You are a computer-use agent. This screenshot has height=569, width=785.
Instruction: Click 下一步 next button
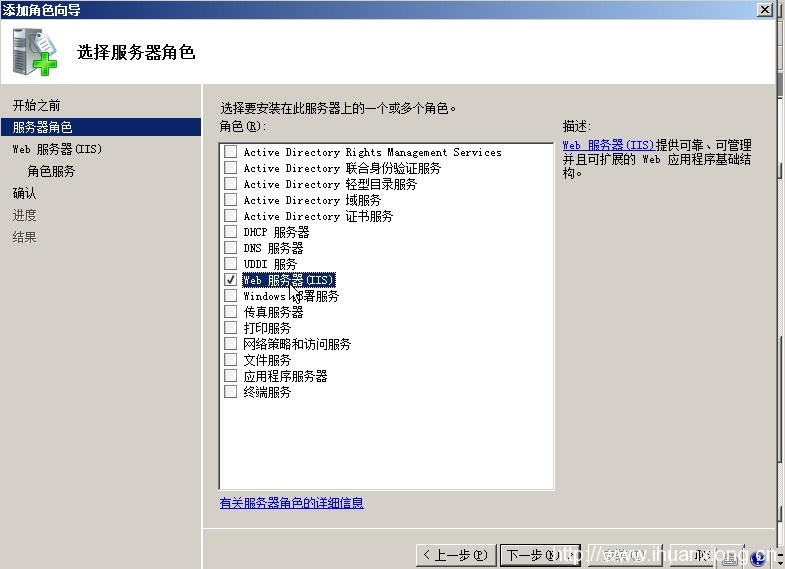tap(540, 555)
